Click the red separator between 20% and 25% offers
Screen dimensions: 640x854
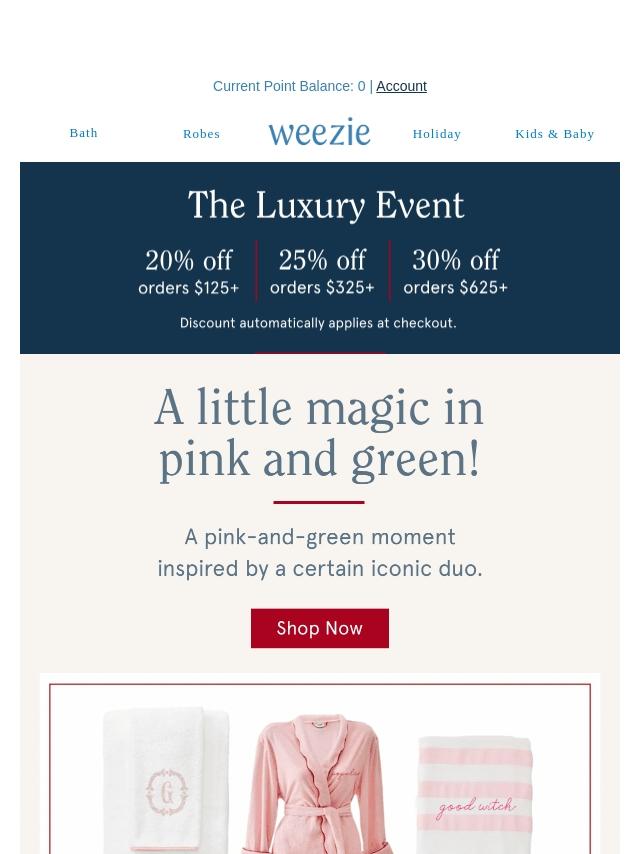click(256, 270)
